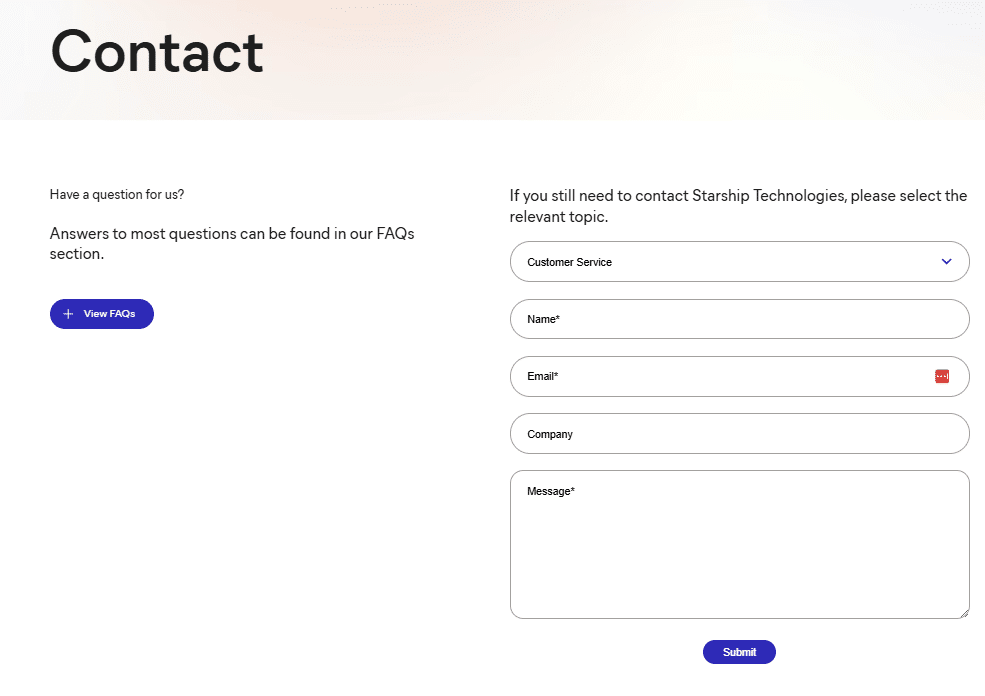Click the plus icon on View FAQs button
This screenshot has height=696, width=985.
point(68,314)
